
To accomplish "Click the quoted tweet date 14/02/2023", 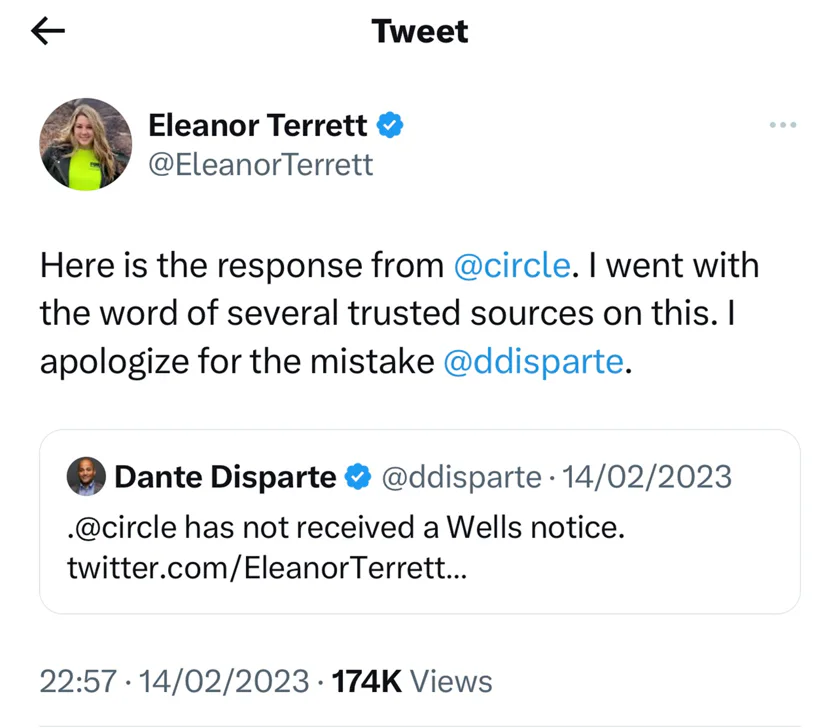I will coord(647,477).
